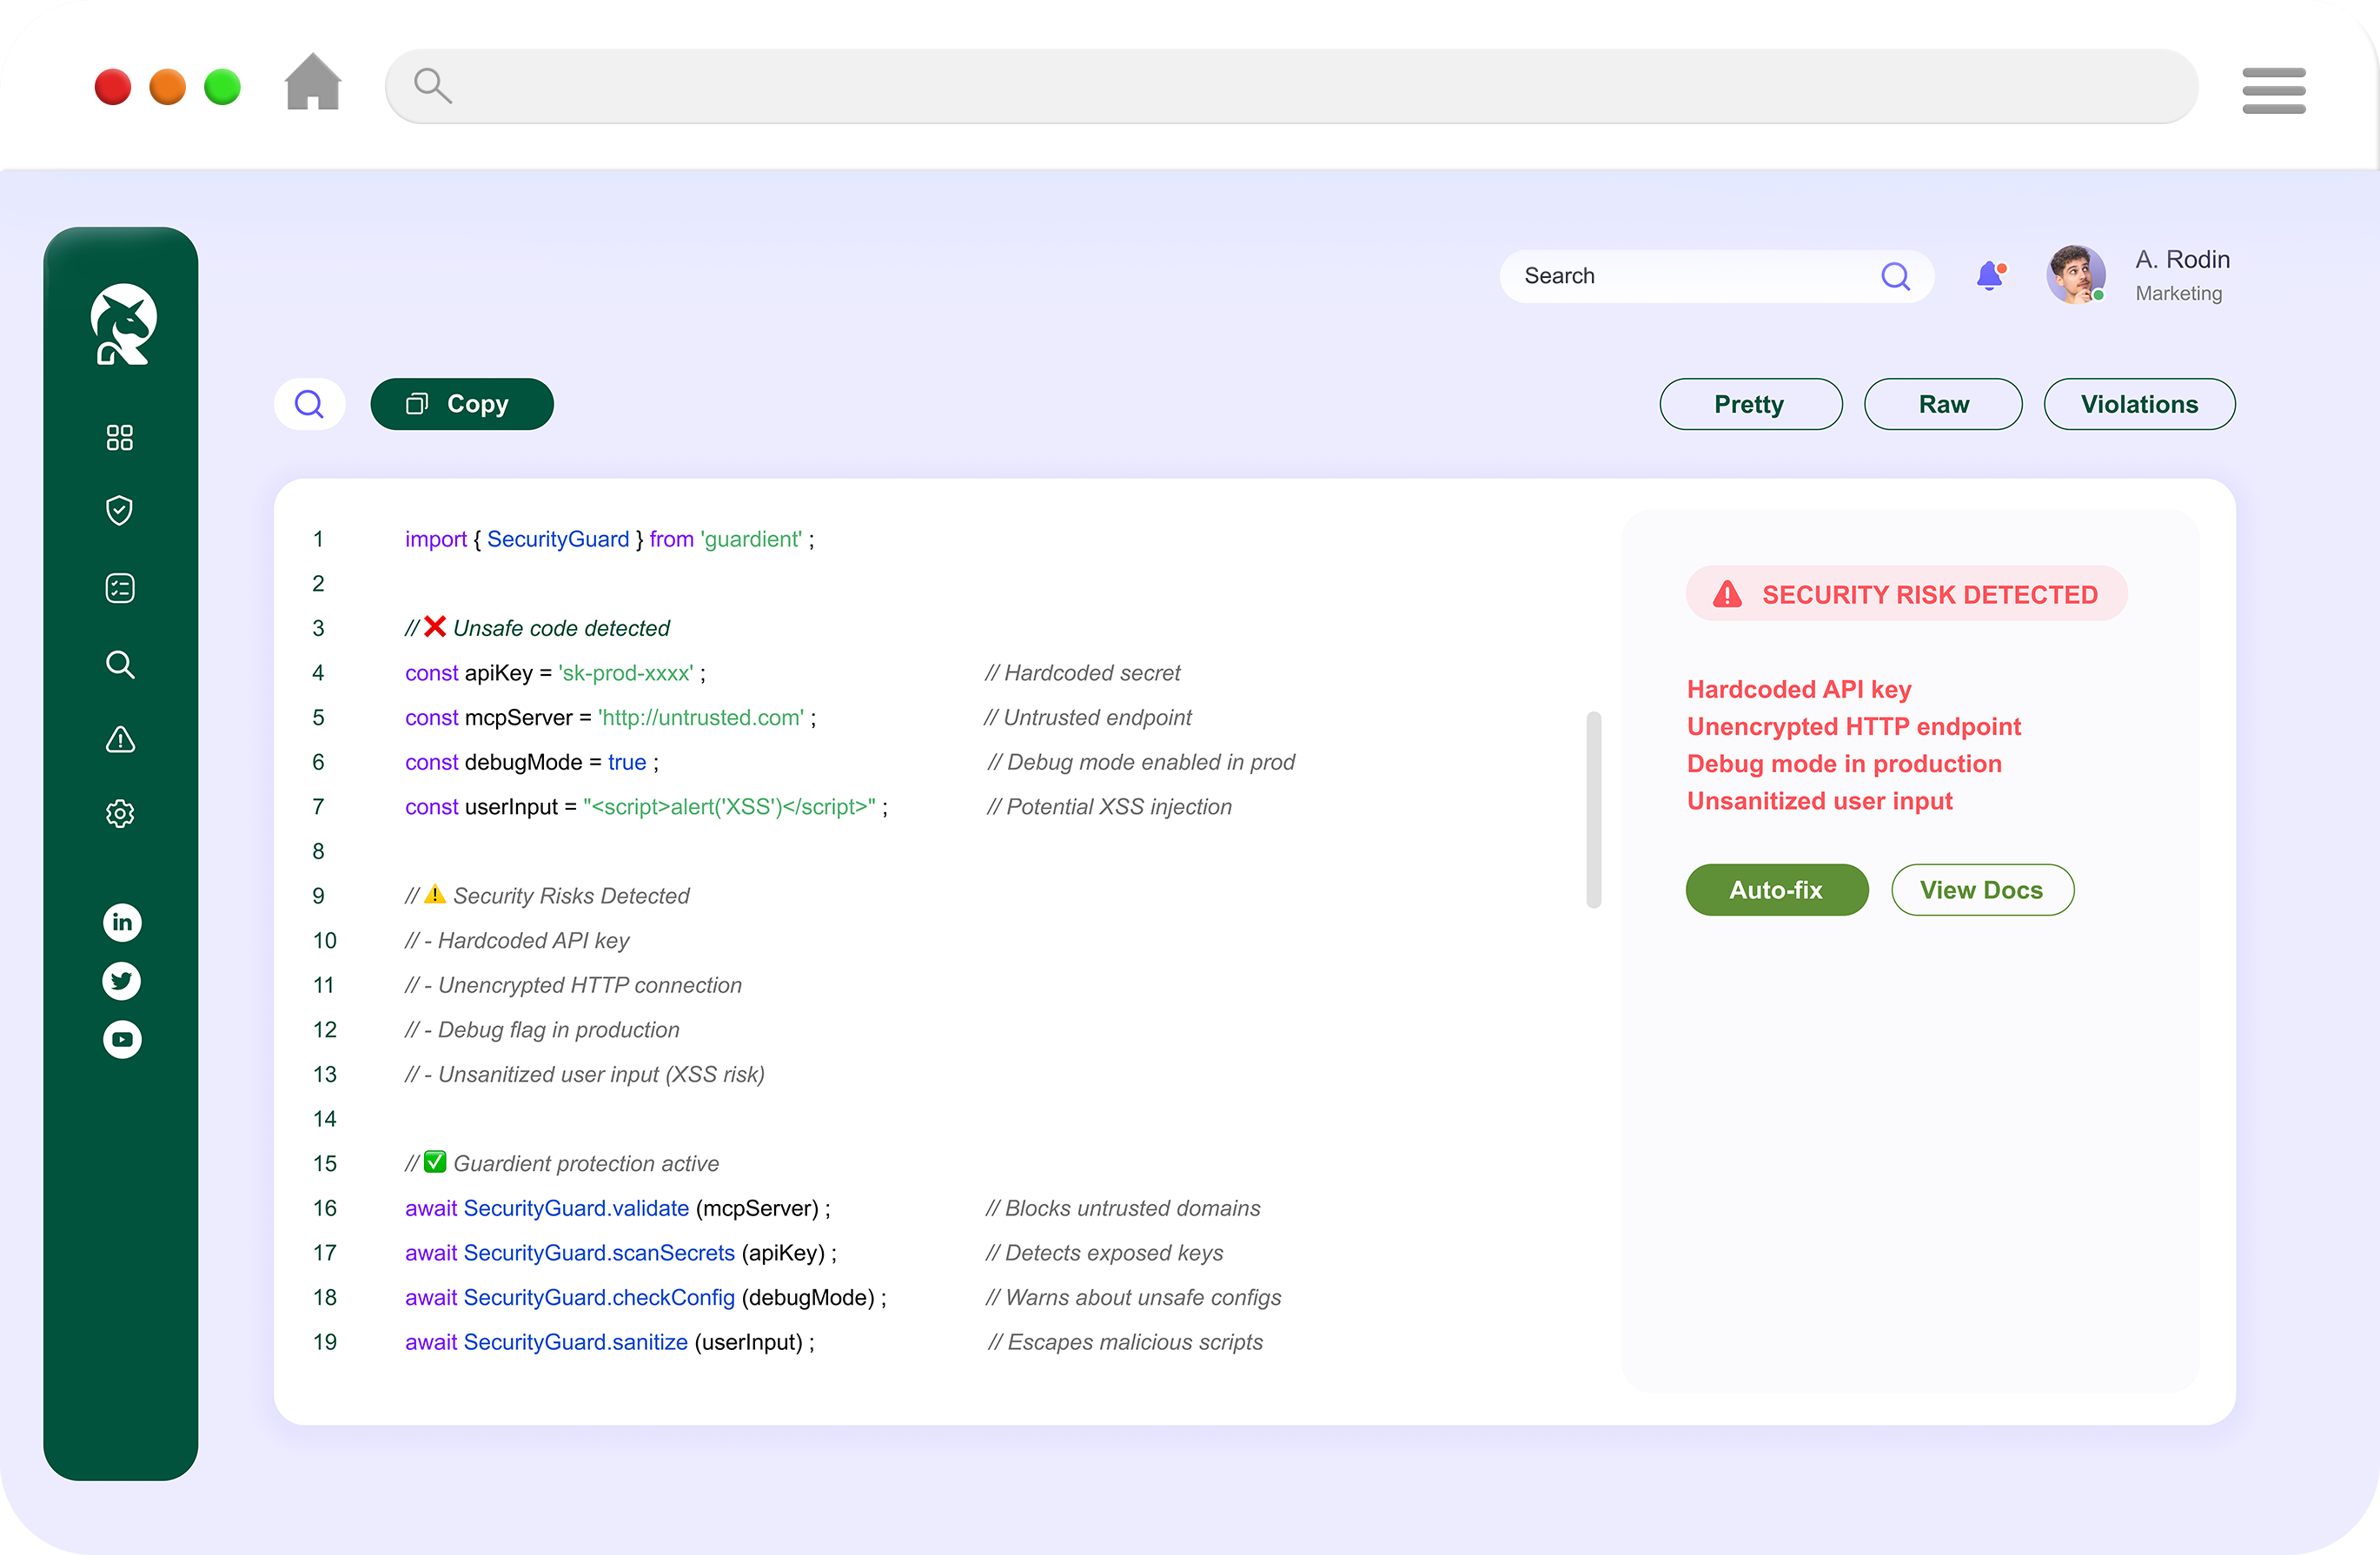Screen dimensions: 2380x1555
Task: Click the browser home icon
Action: point(313,83)
